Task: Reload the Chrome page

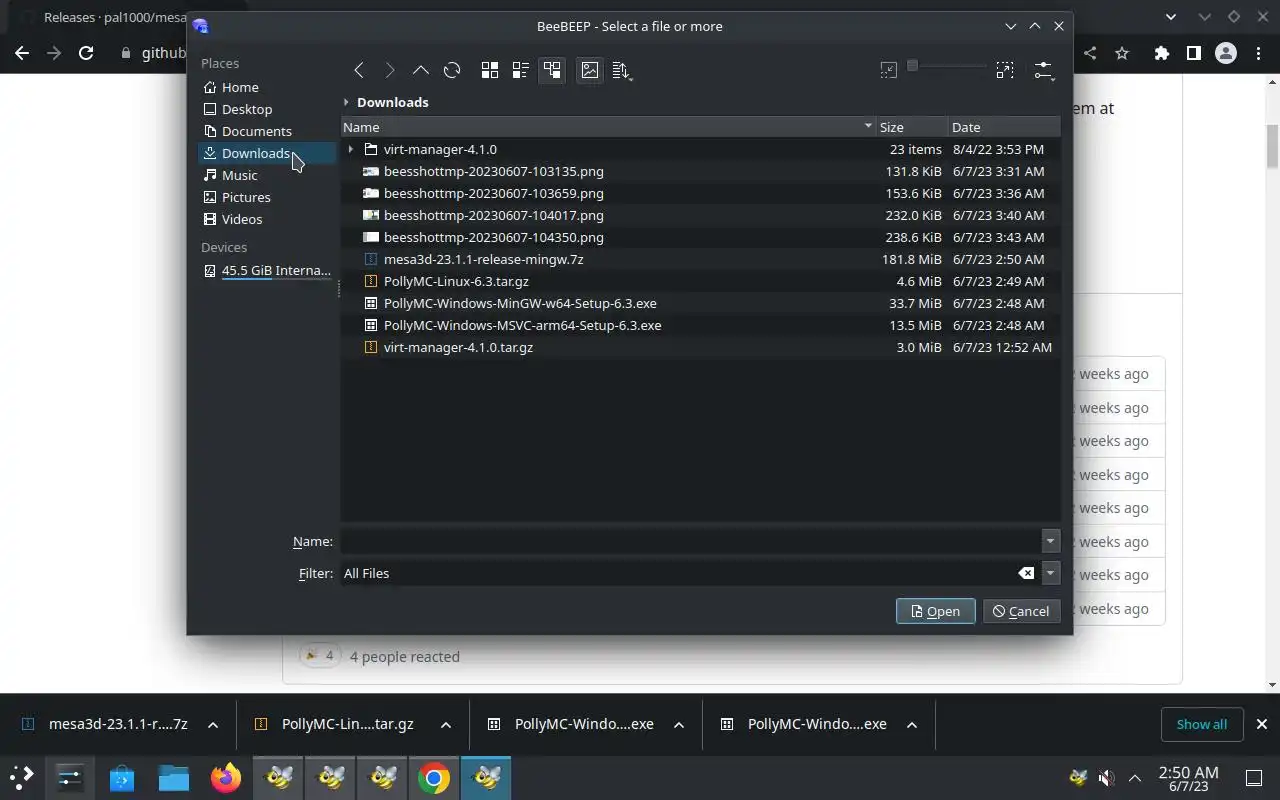Action: [x=86, y=53]
